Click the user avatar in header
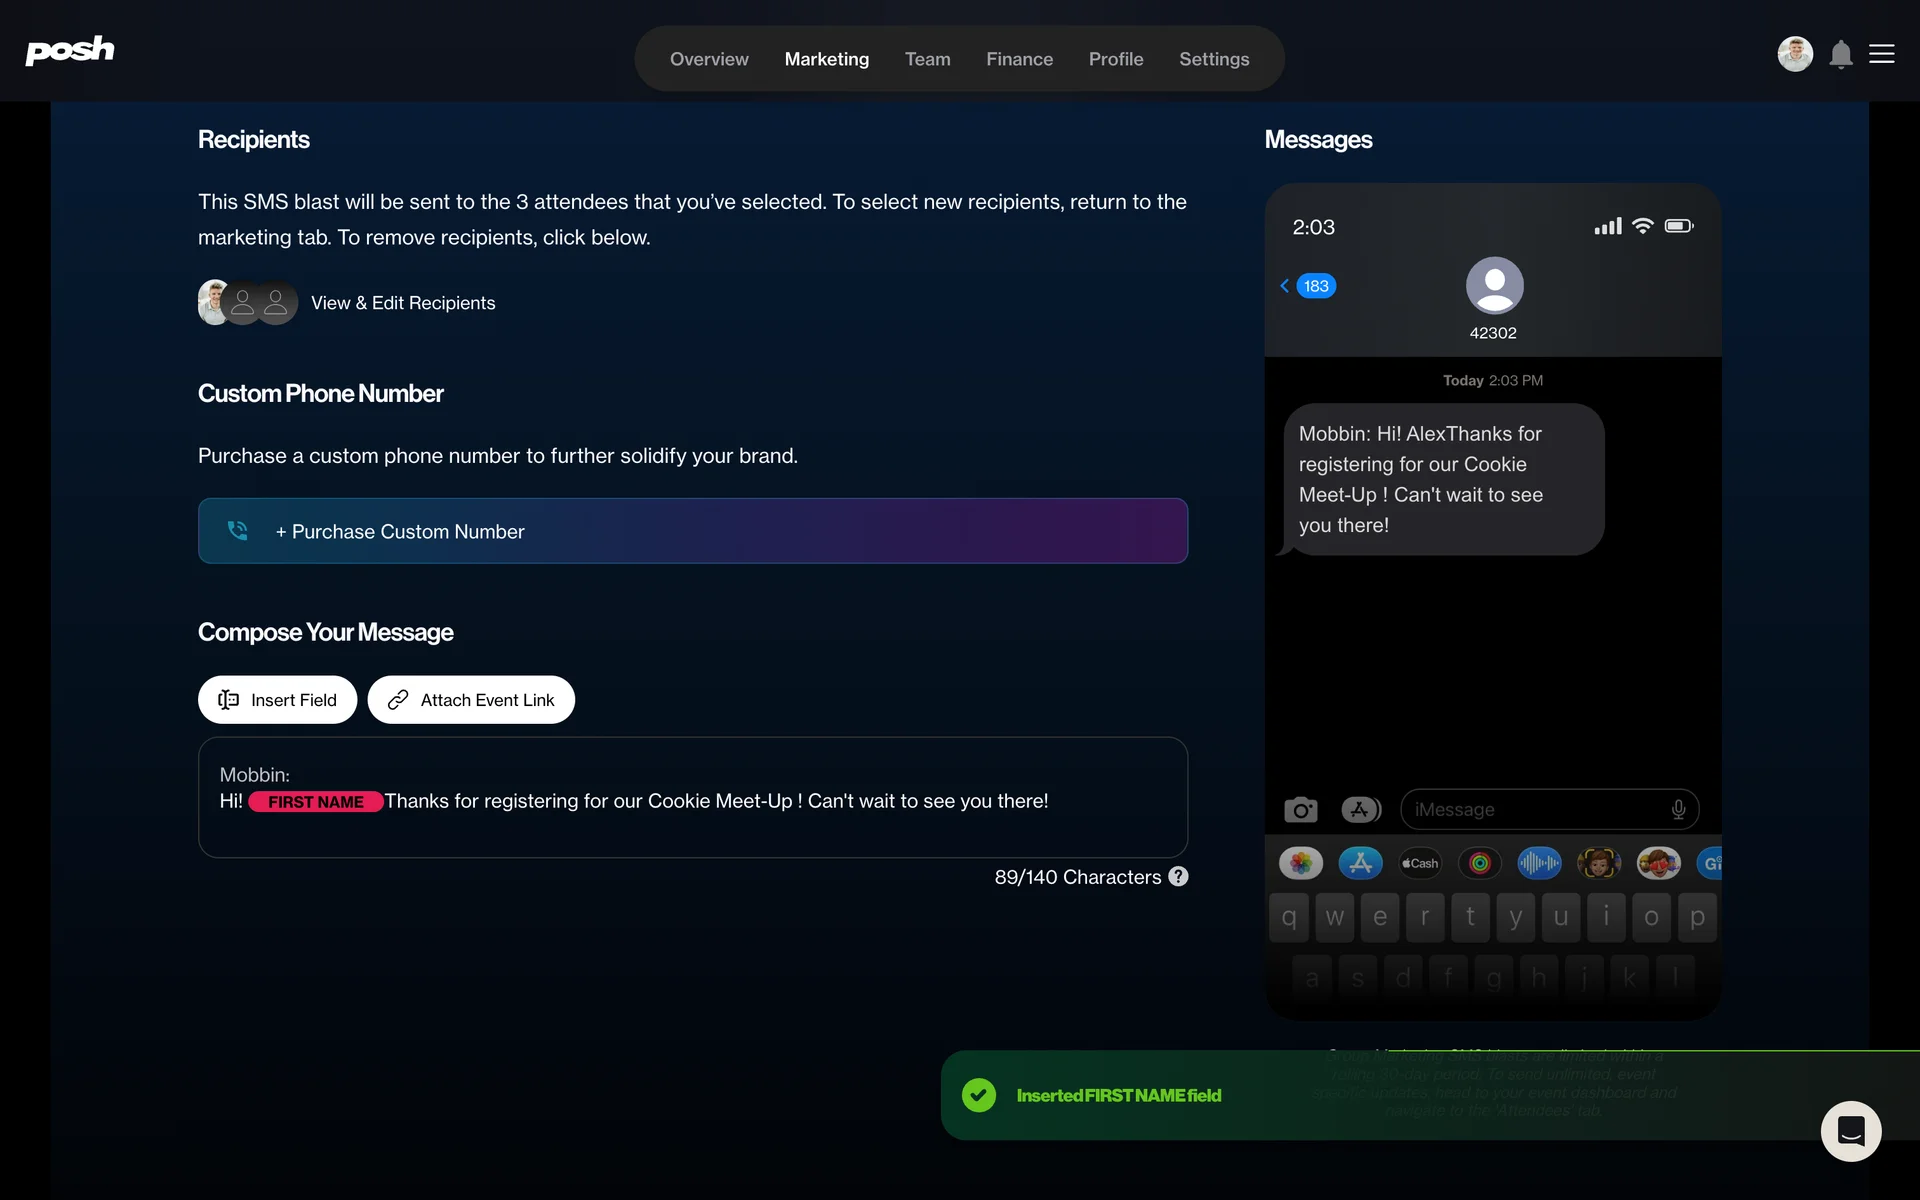This screenshot has height=1200, width=1920. pos(1795,54)
